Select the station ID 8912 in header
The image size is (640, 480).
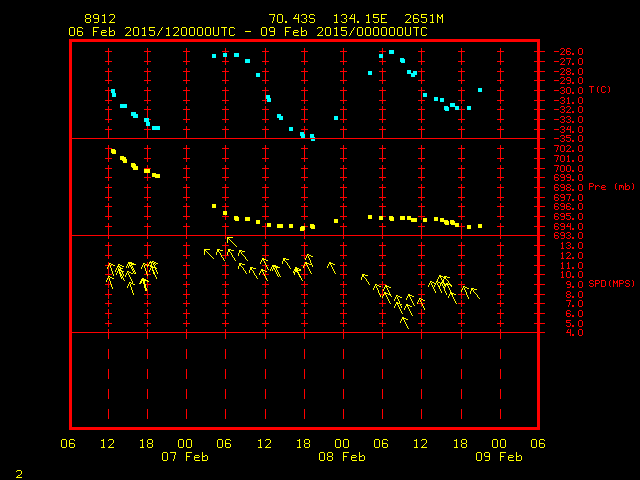click(100, 19)
